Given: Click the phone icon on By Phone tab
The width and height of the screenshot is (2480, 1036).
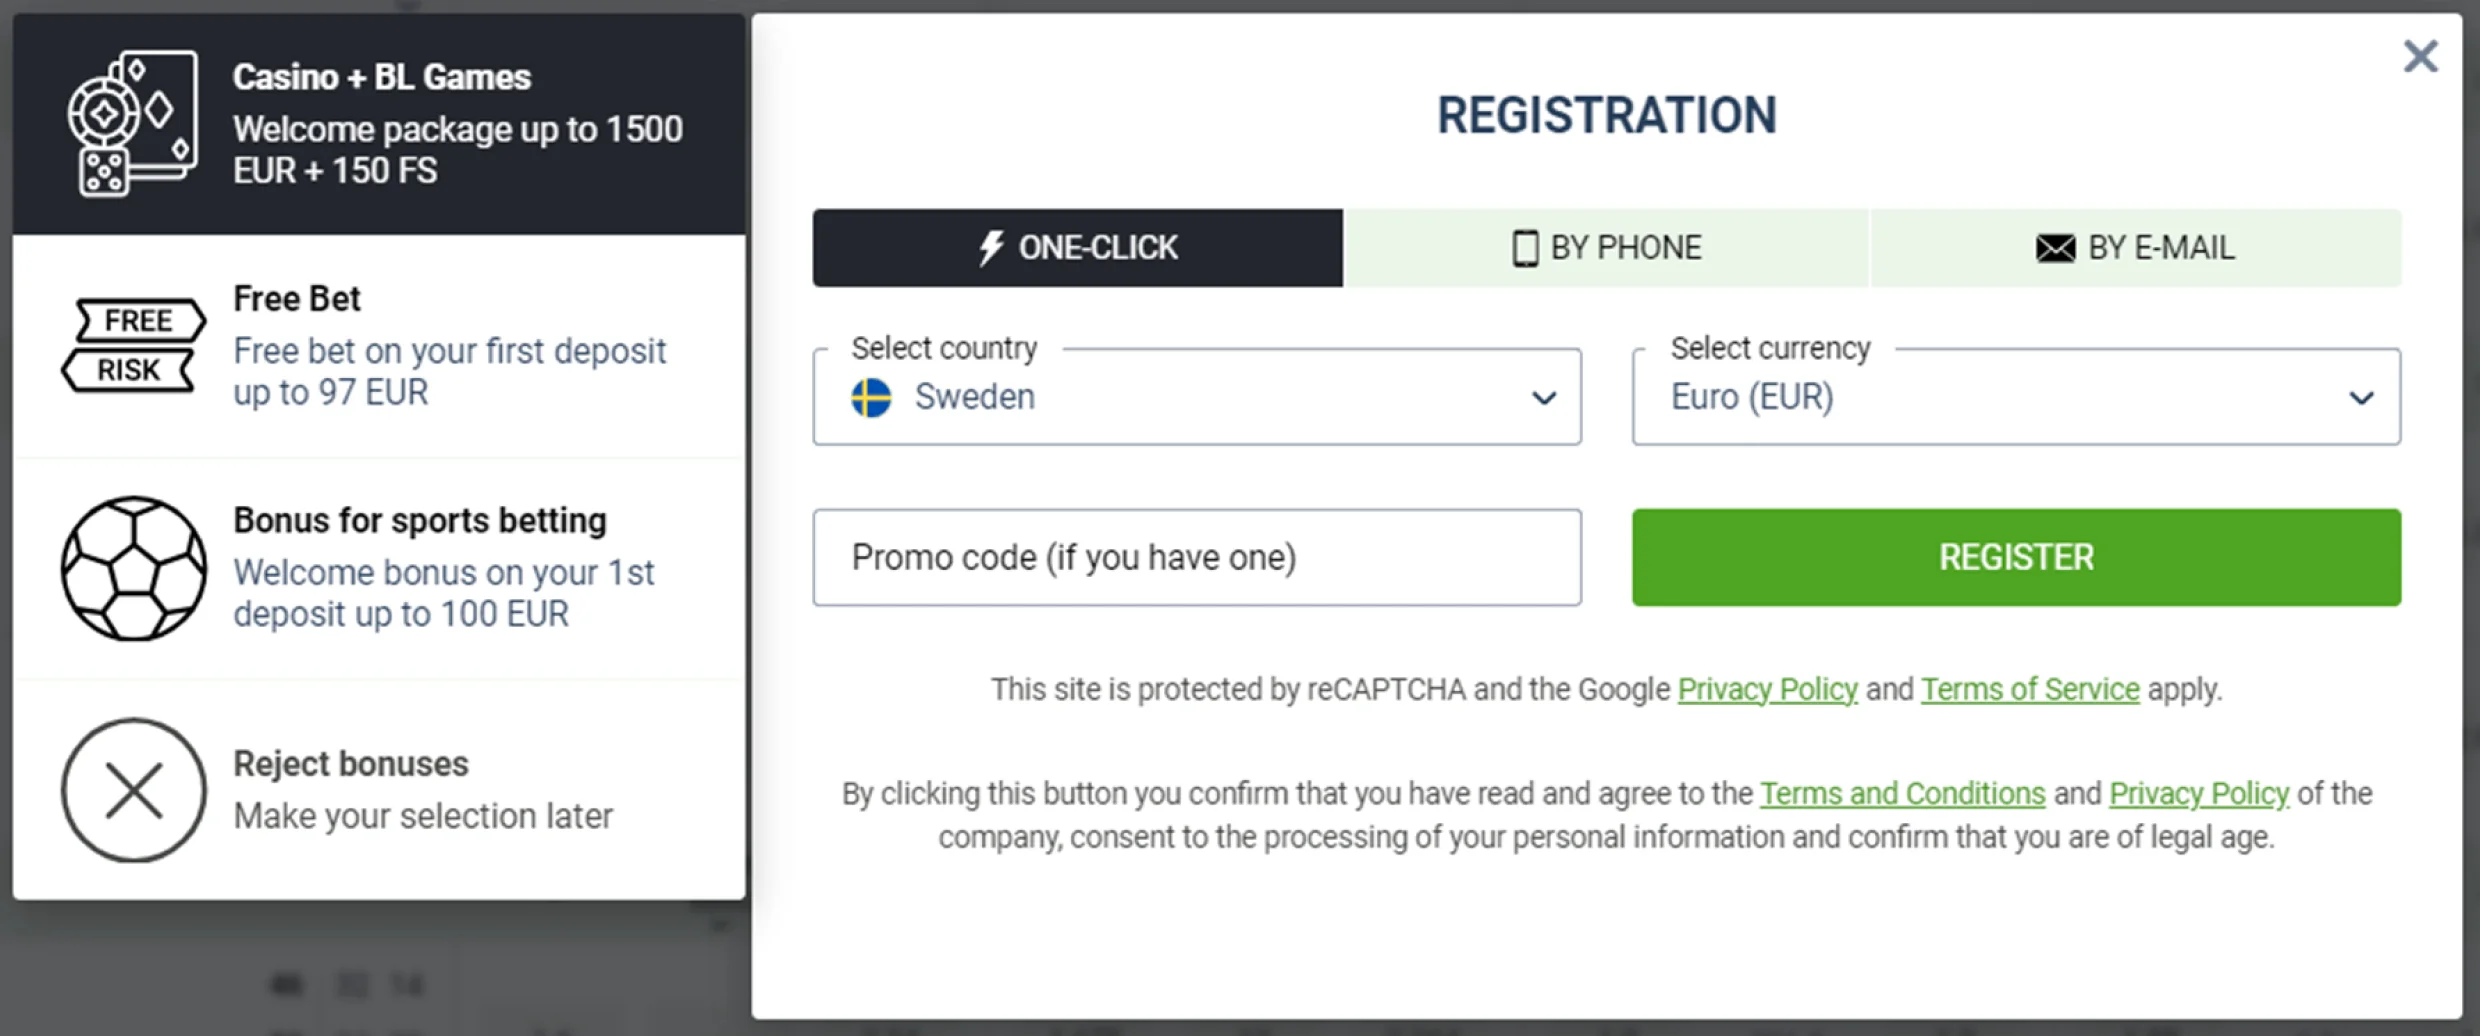Looking at the screenshot, I should pyautogui.click(x=1524, y=248).
